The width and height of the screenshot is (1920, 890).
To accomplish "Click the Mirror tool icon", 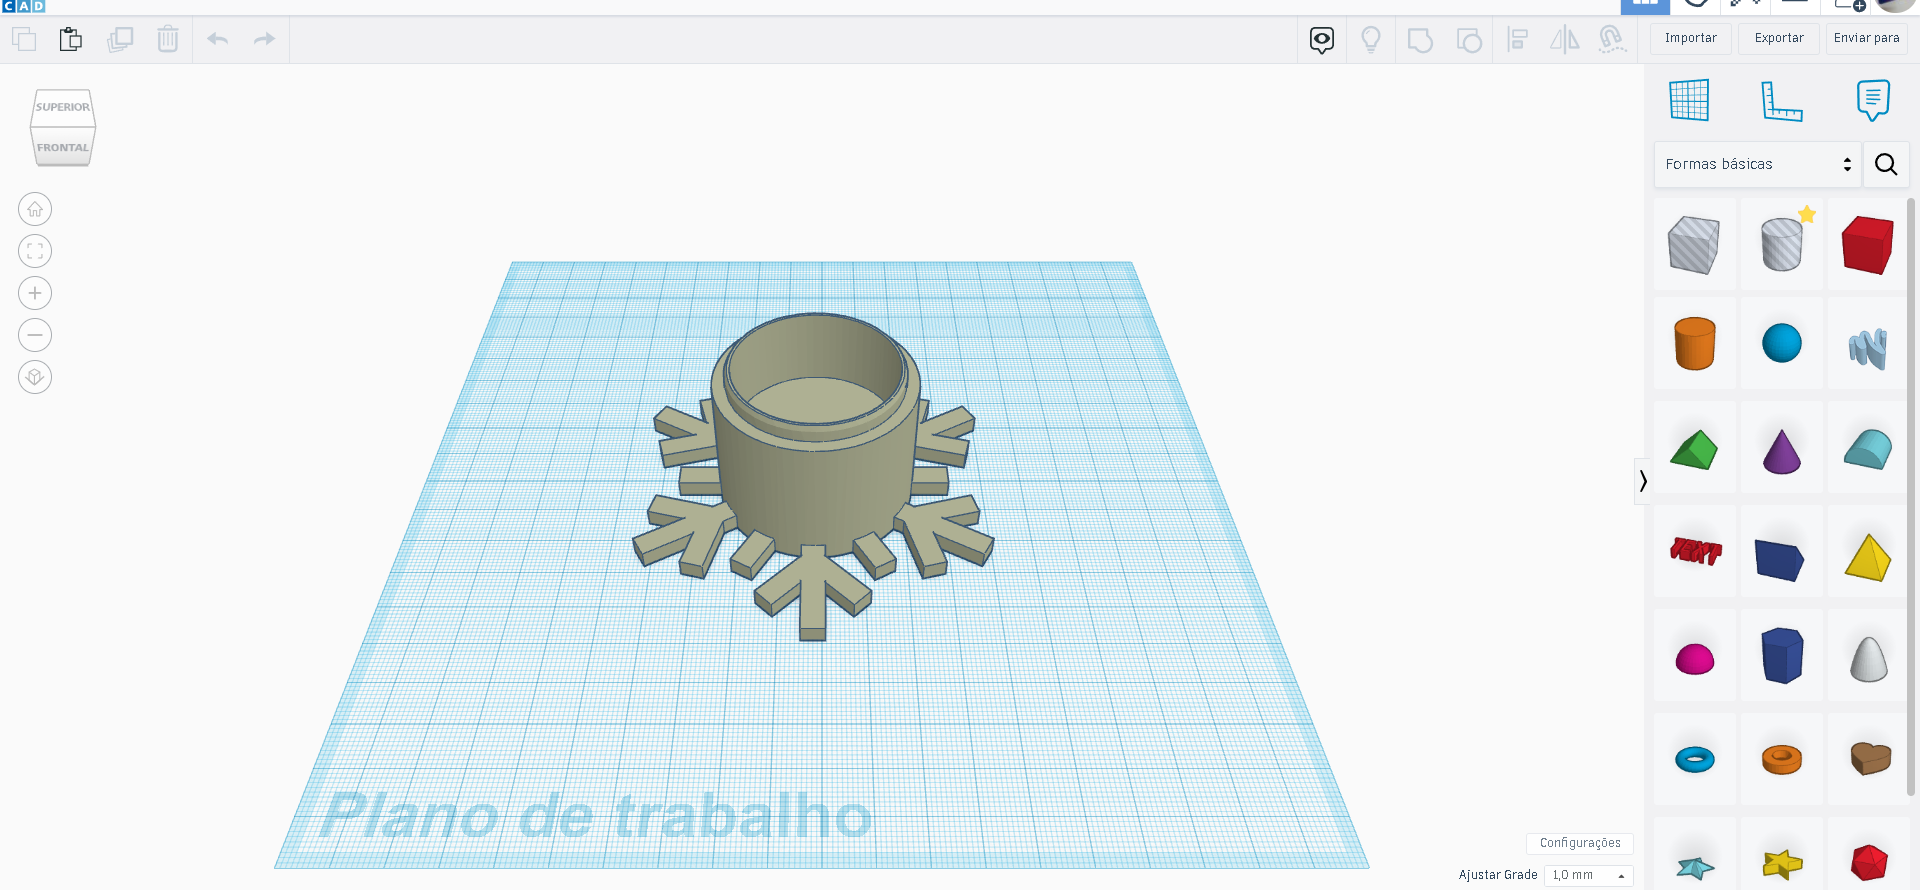I will [1565, 40].
